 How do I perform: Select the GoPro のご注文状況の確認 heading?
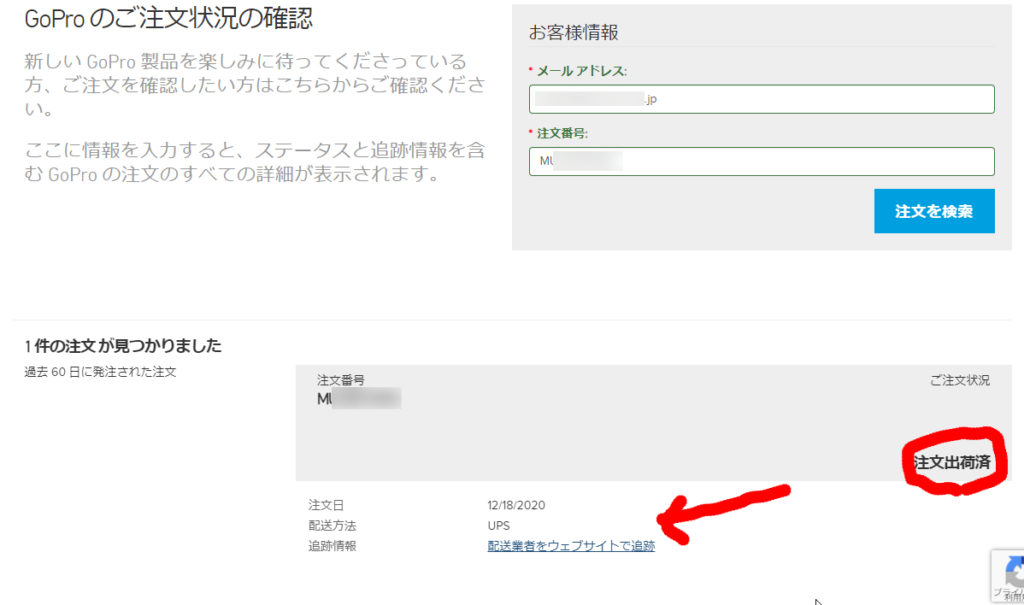[168, 19]
